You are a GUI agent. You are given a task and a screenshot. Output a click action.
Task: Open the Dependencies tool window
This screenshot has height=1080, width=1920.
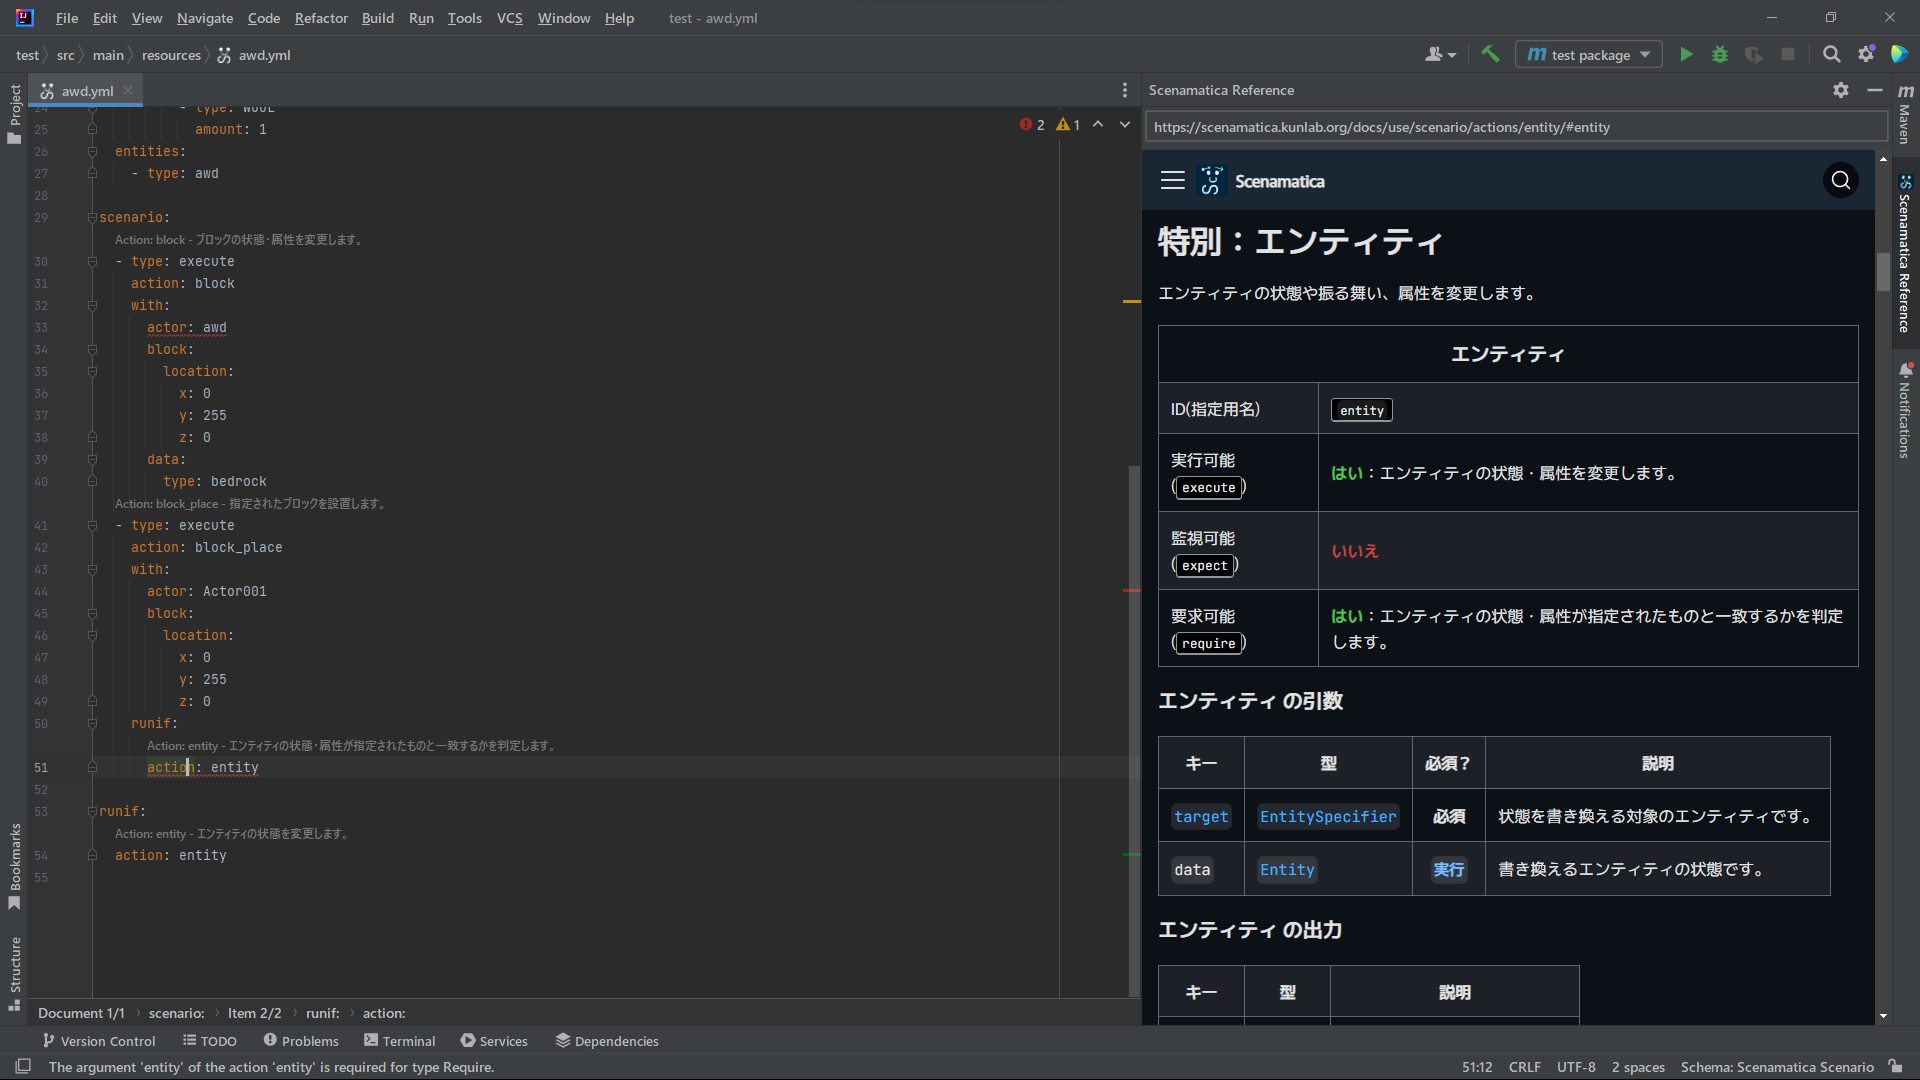point(607,1041)
